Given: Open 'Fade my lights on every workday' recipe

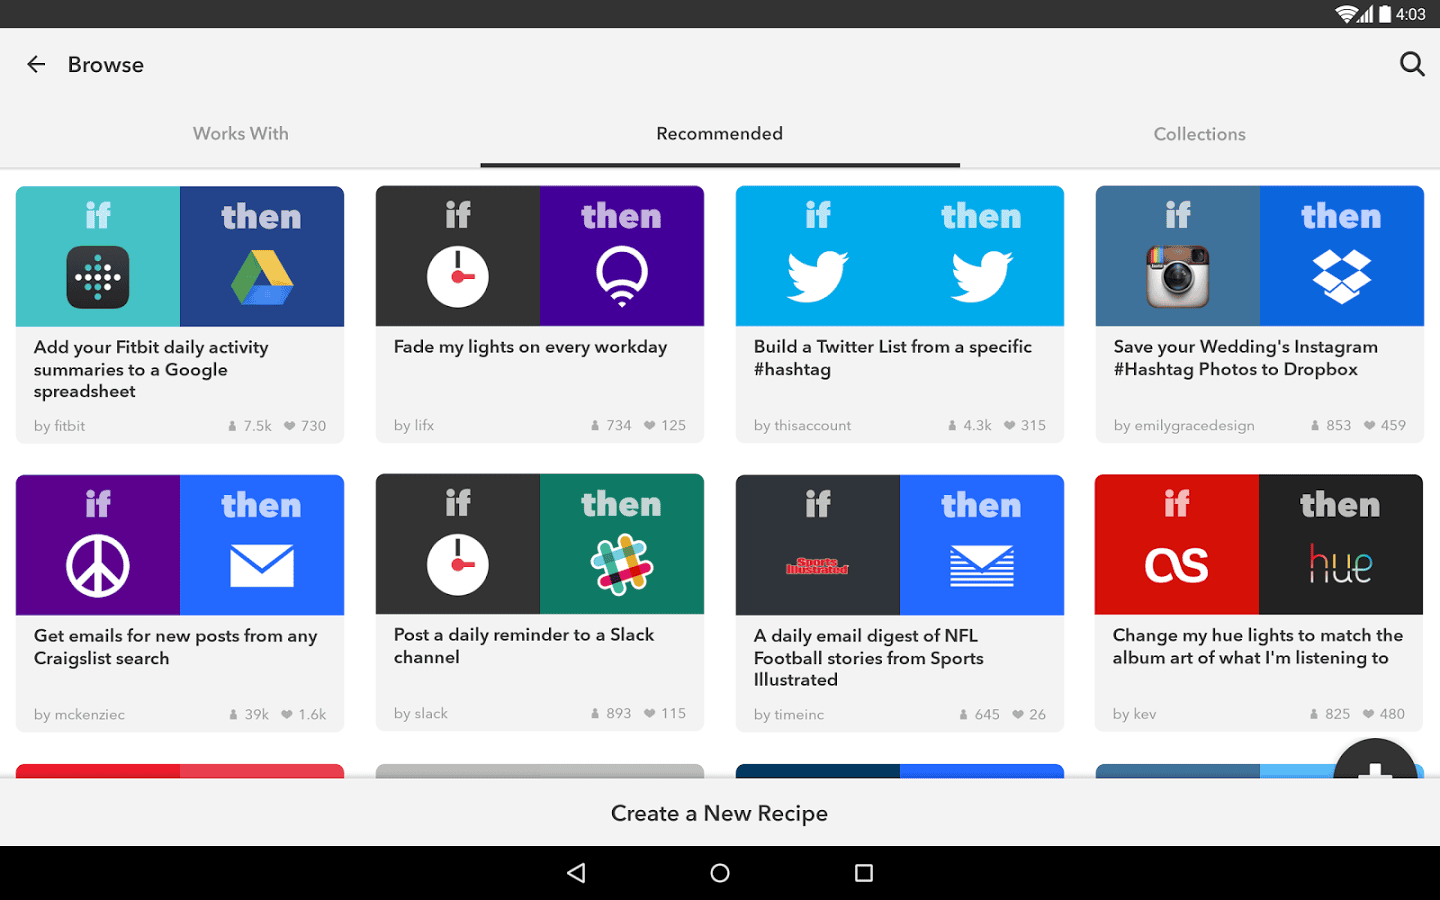Looking at the screenshot, I should point(530,347).
